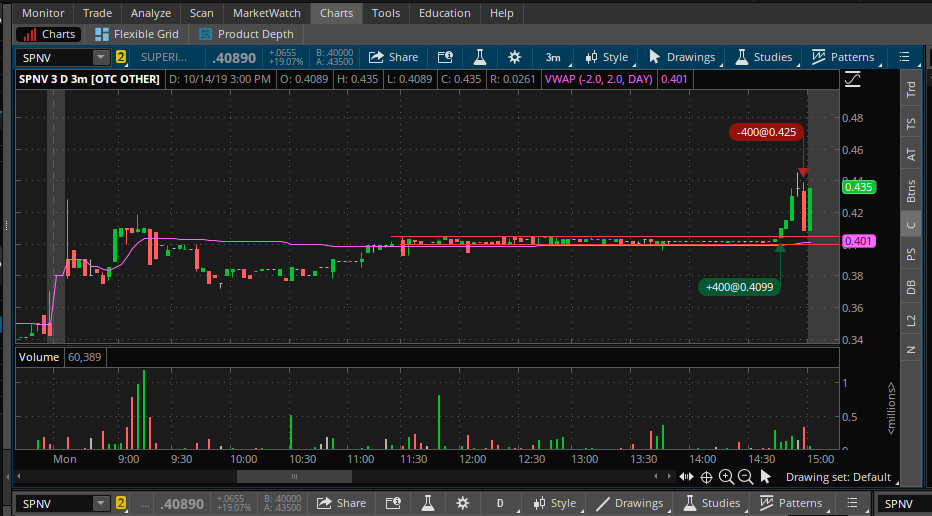Click the zoom out magnifier icon
932x516 pixels.
pos(745,477)
